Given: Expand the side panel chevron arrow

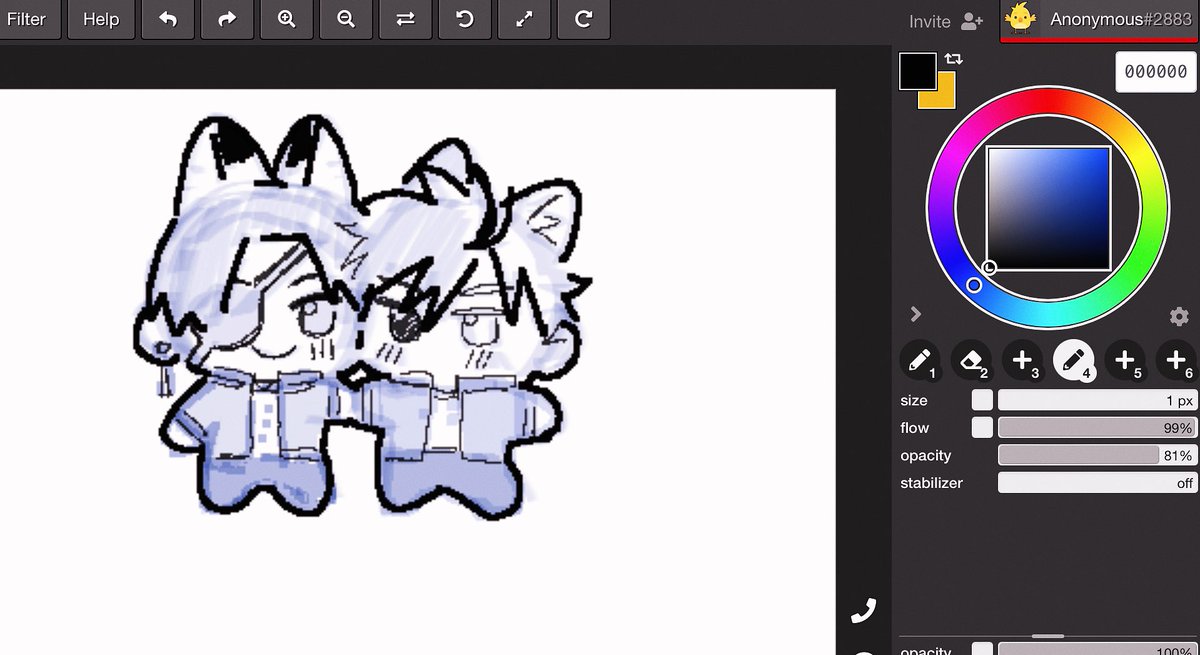Looking at the screenshot, I should (x=915, y=314).
